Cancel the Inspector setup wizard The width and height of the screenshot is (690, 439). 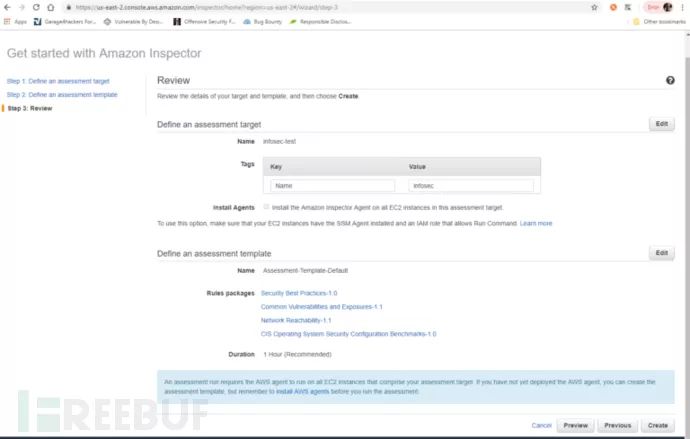[x=542, y=425]
